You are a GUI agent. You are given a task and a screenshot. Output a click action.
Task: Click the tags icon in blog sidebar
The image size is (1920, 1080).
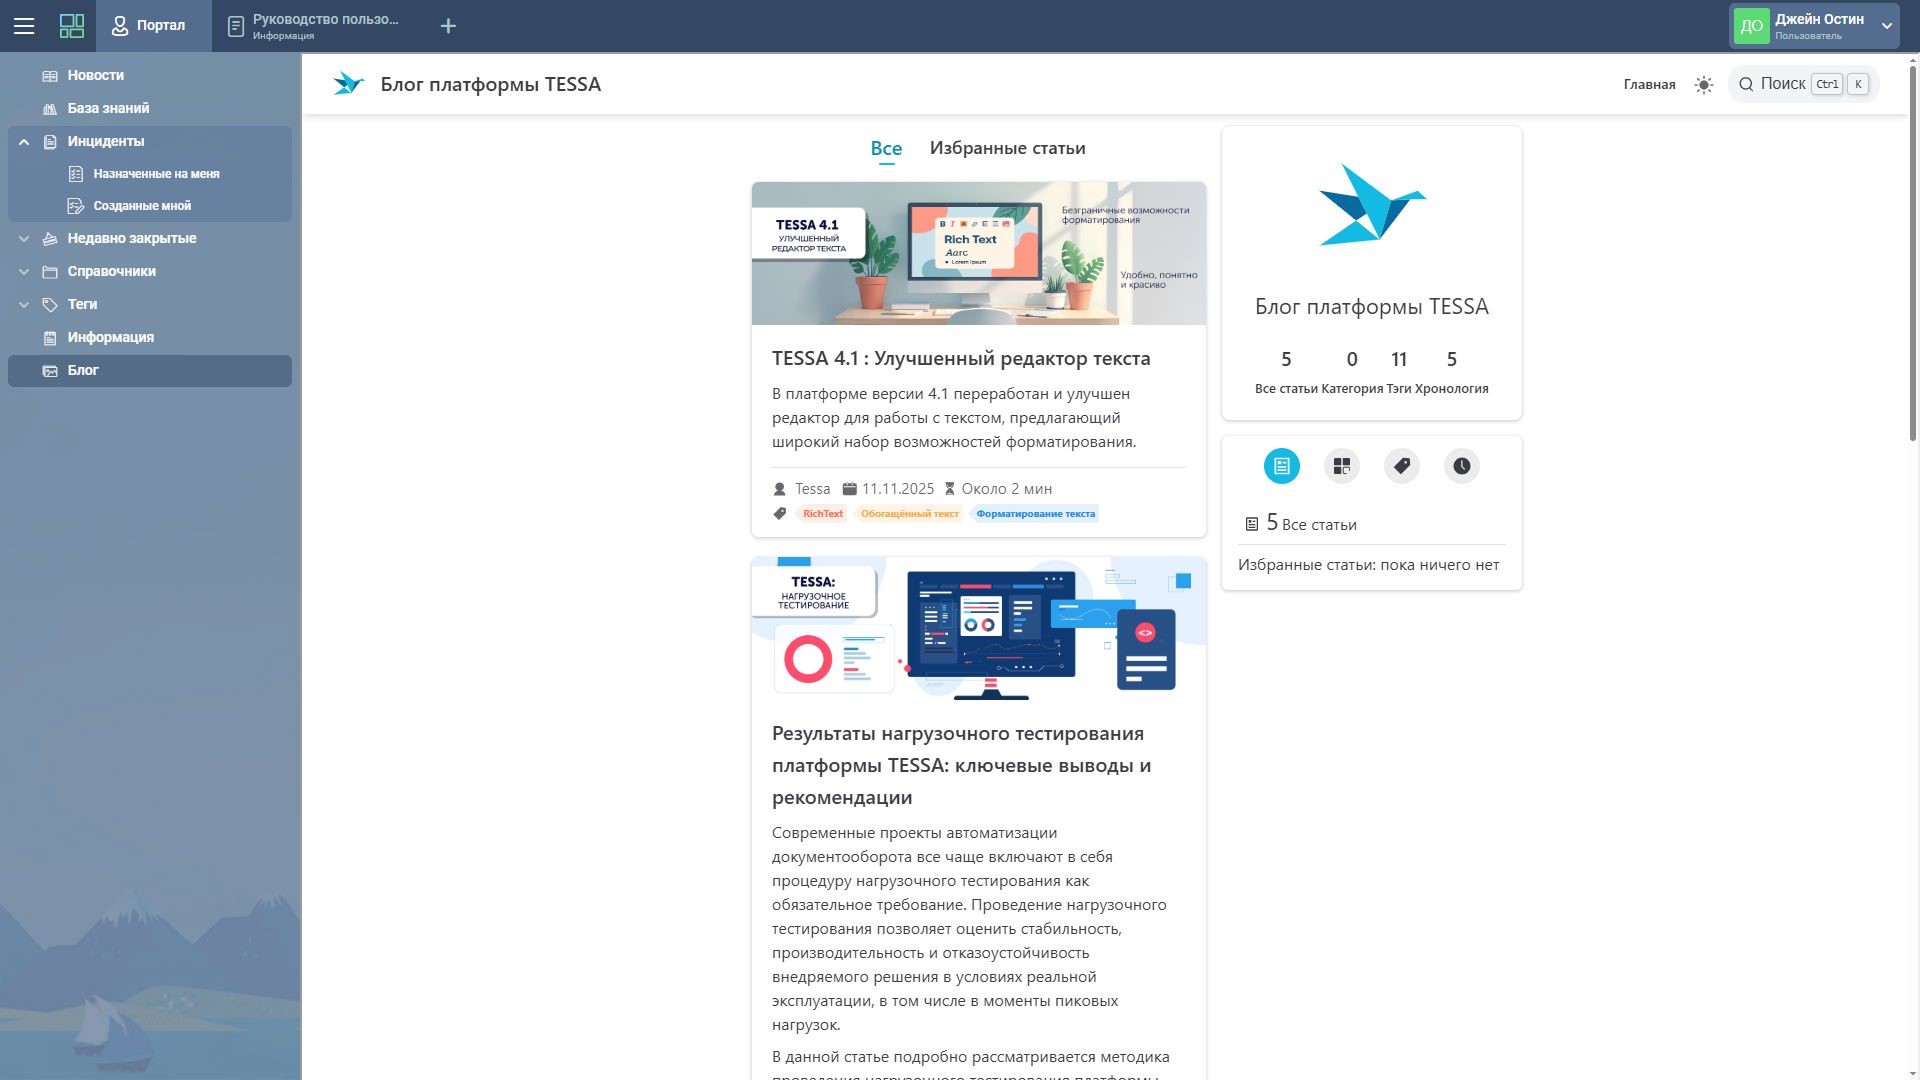(x=1401, y=466)
